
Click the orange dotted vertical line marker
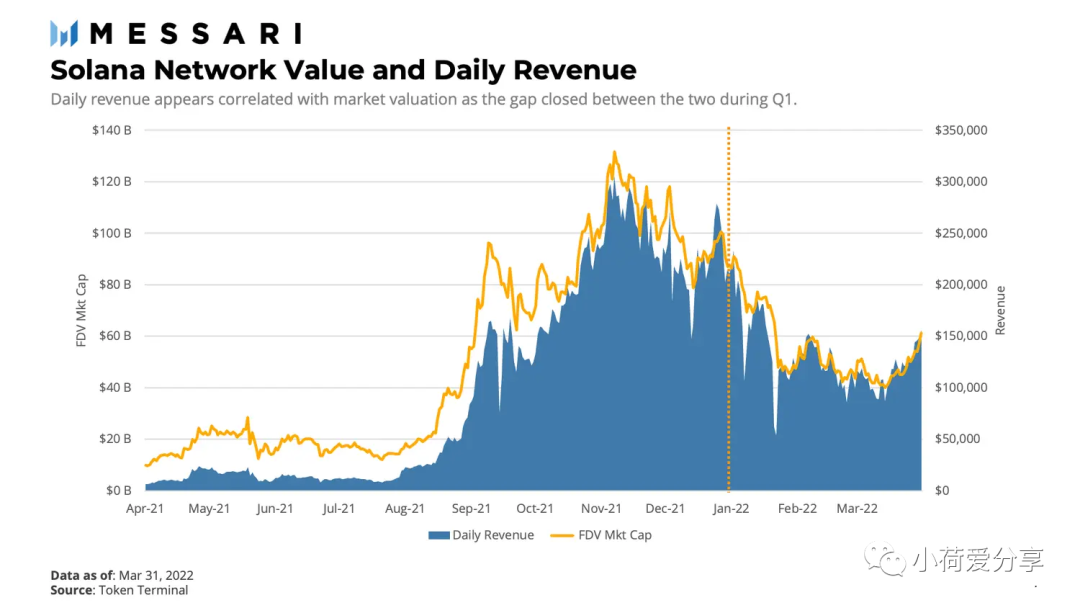click(x=728, y=300)
